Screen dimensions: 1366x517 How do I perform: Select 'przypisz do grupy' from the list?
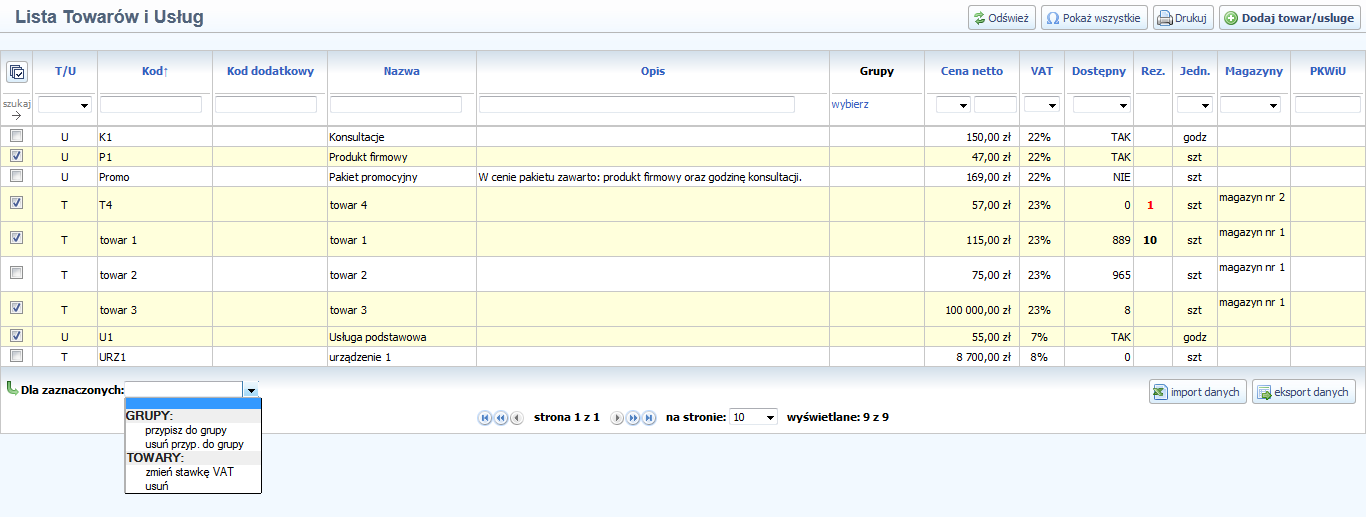[x=185, y=430]
